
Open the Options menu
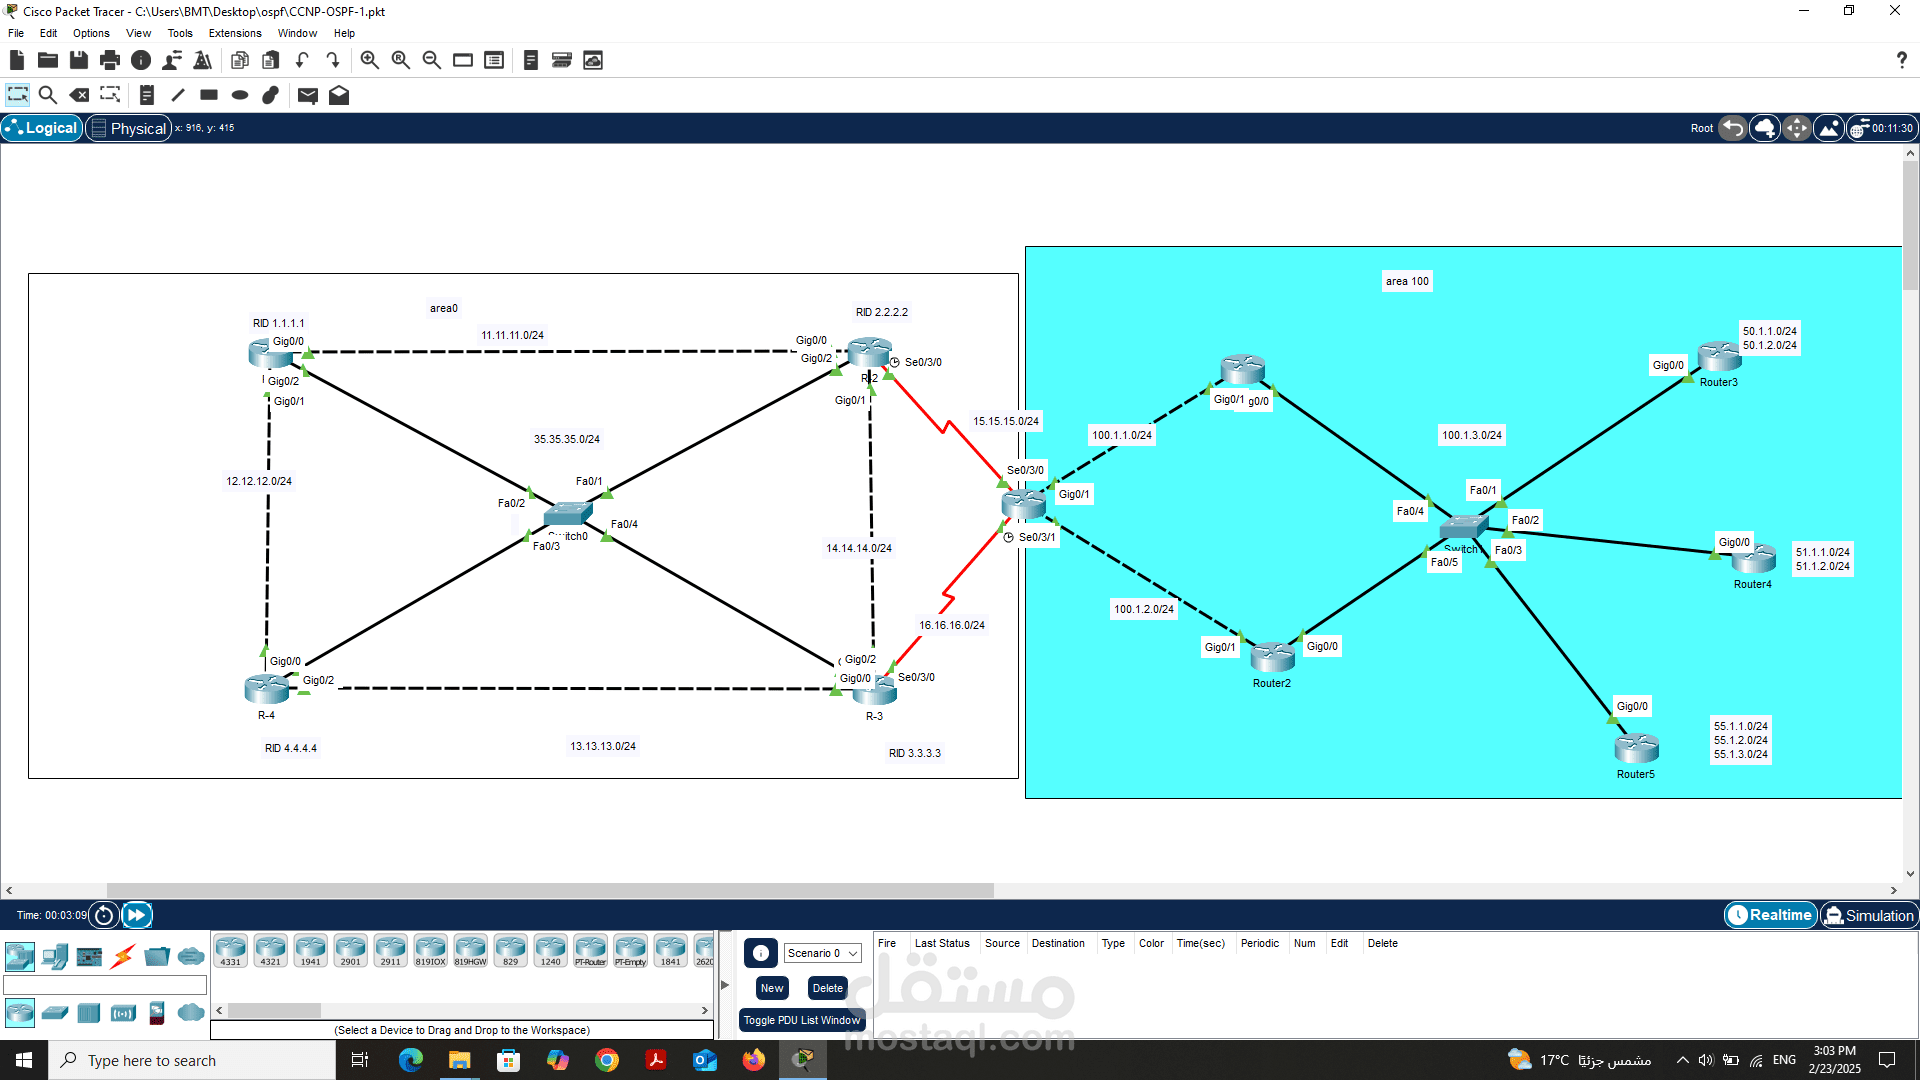point(91,33)
